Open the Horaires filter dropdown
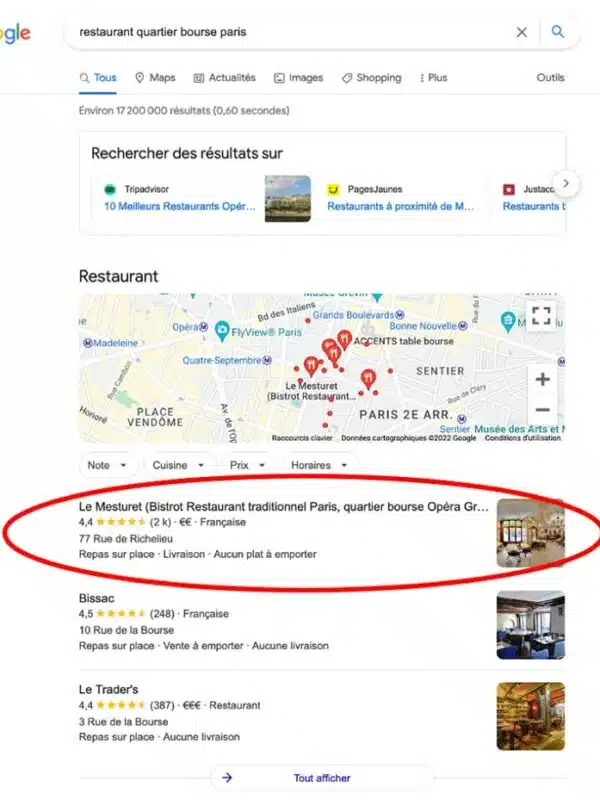This screenshot has height=800, width=600. (x=319, y=465)
